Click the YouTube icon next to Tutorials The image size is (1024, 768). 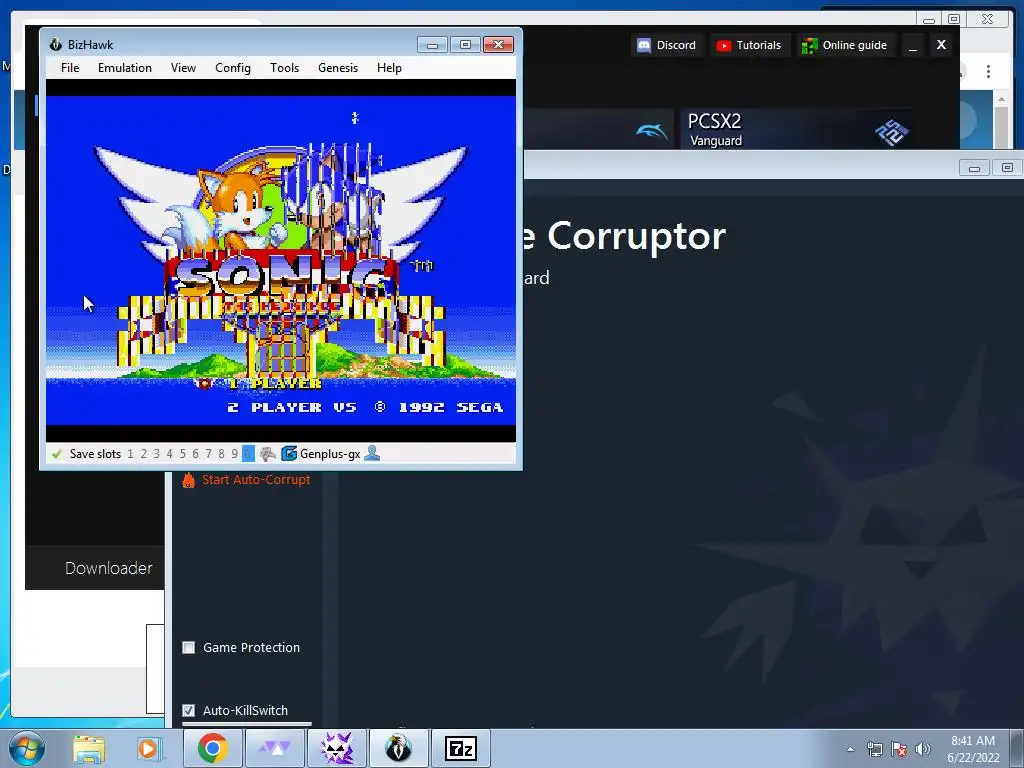(x=724, y=46)
